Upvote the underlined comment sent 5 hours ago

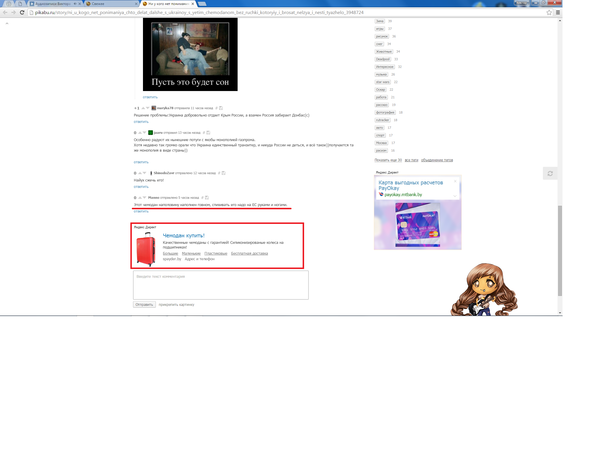[140, 198]
